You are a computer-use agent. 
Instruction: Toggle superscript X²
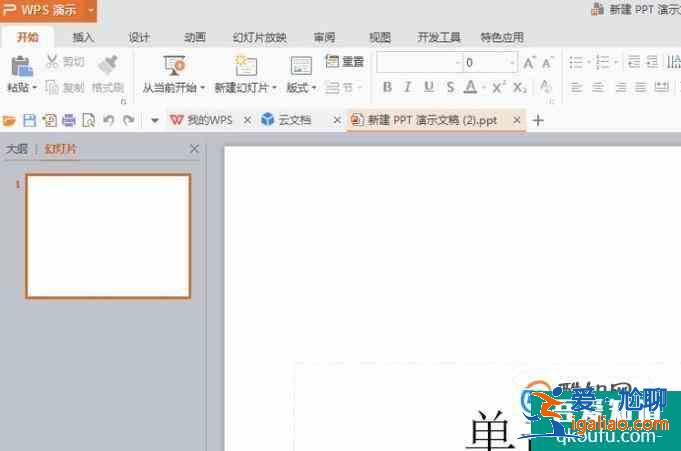coord(499,87)
